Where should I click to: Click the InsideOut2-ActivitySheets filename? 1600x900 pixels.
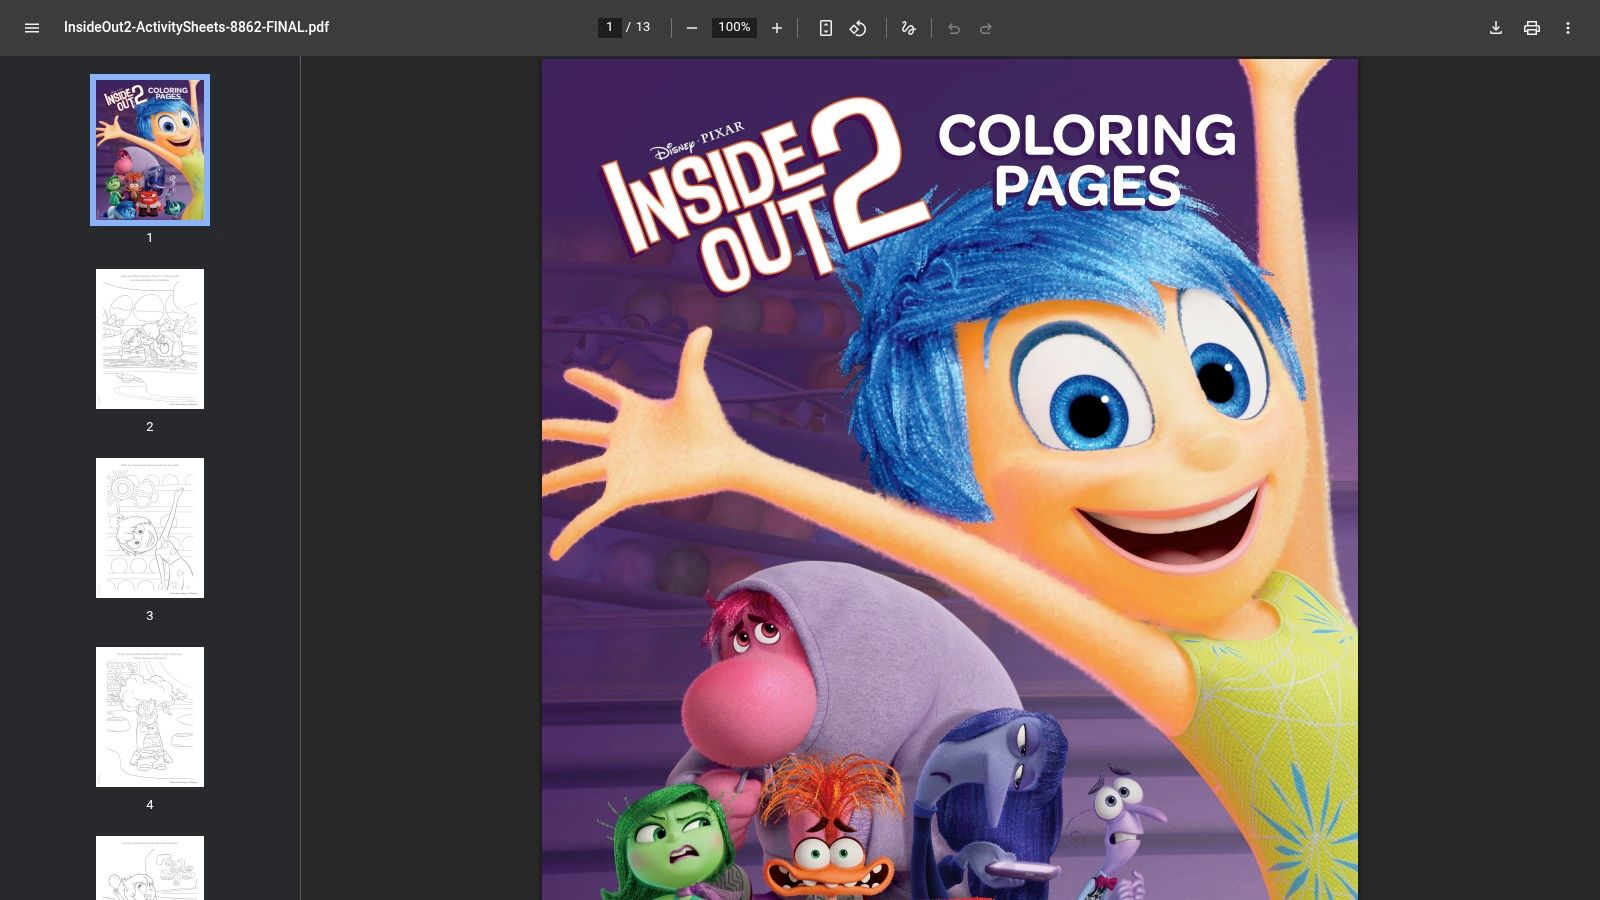pos(196,28)
